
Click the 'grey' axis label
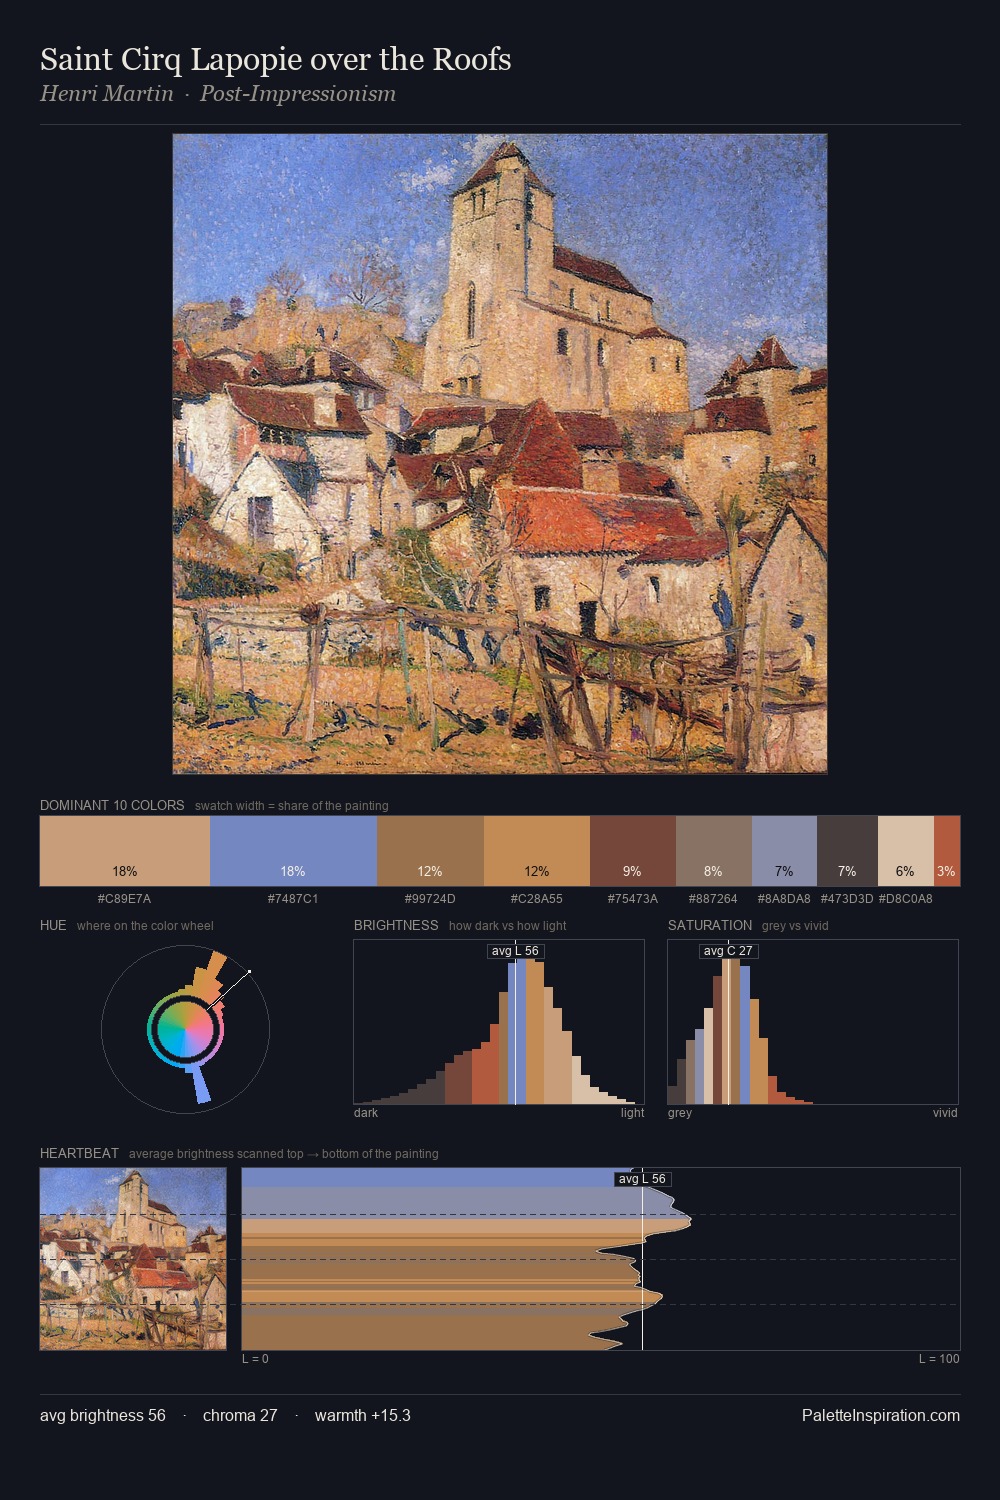click(x=680, y=1113)
